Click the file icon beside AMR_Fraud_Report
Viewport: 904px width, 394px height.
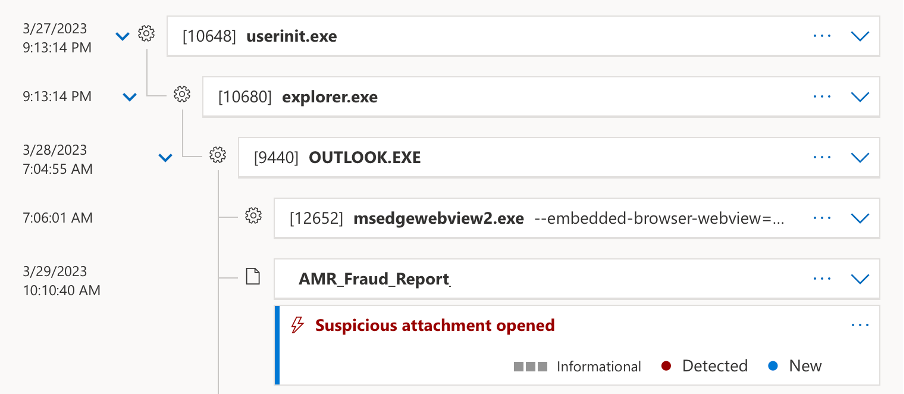coord(253,277)
